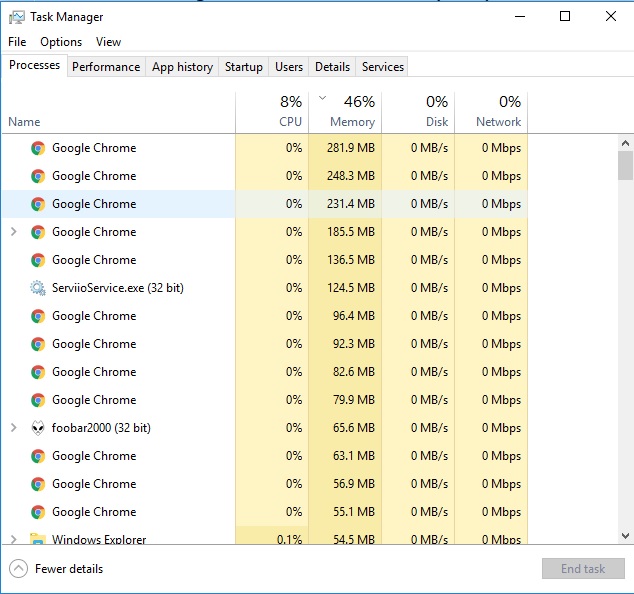Open the Startup tab
The width and height of the screenshot is (634, 594).
tap(244, 67)
